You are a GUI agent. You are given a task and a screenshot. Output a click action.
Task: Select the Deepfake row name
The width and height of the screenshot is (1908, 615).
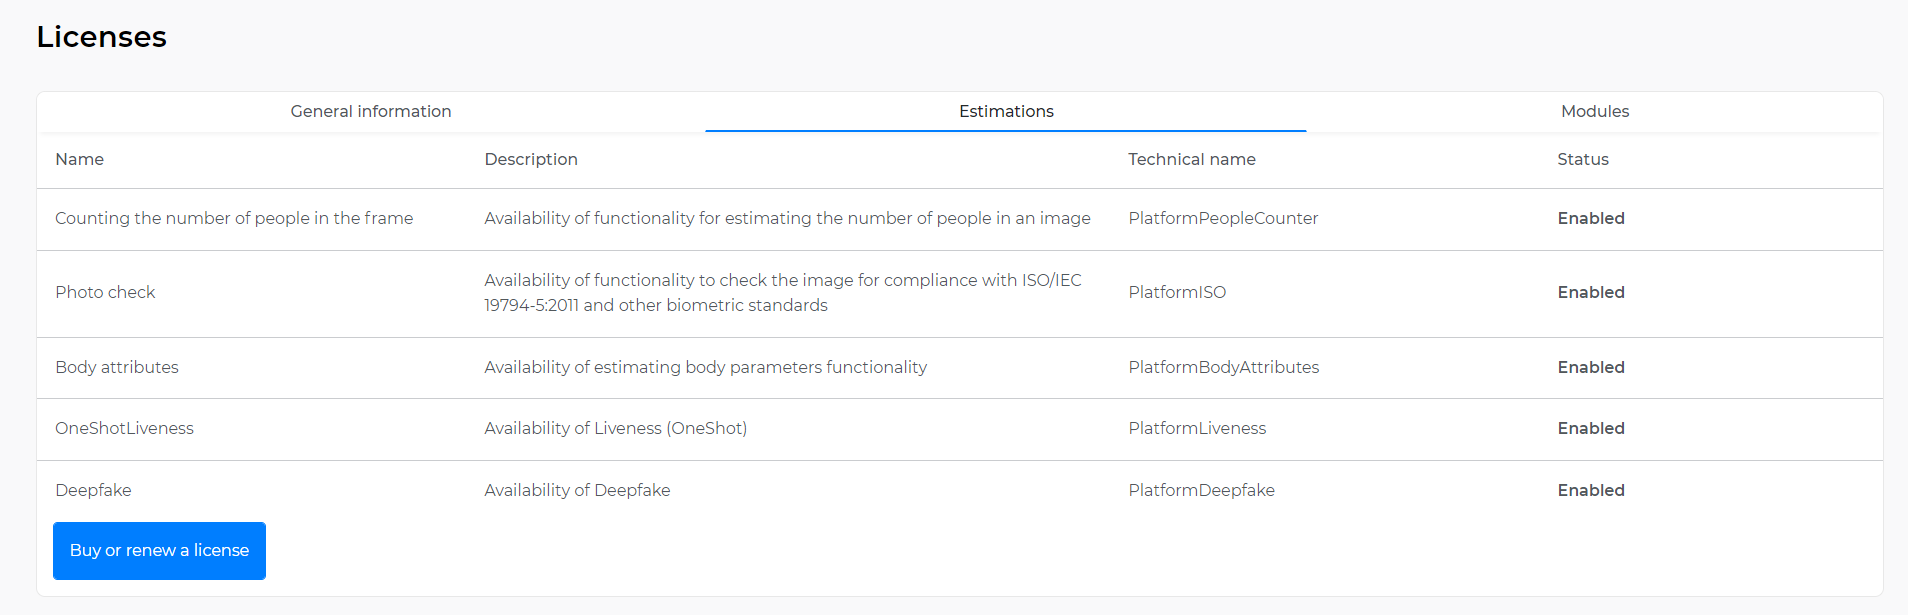(93, 490)
